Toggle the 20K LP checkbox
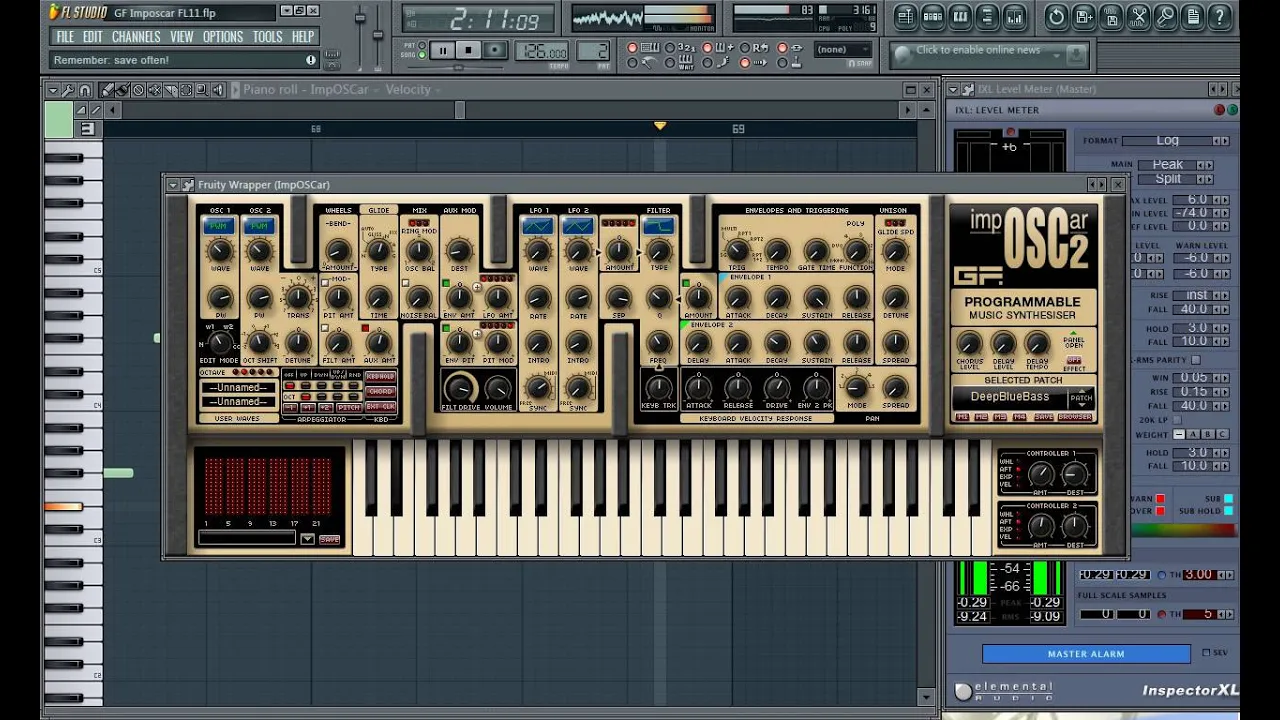The width and height of the screenshot is (1280, 720). [1179, 420]
